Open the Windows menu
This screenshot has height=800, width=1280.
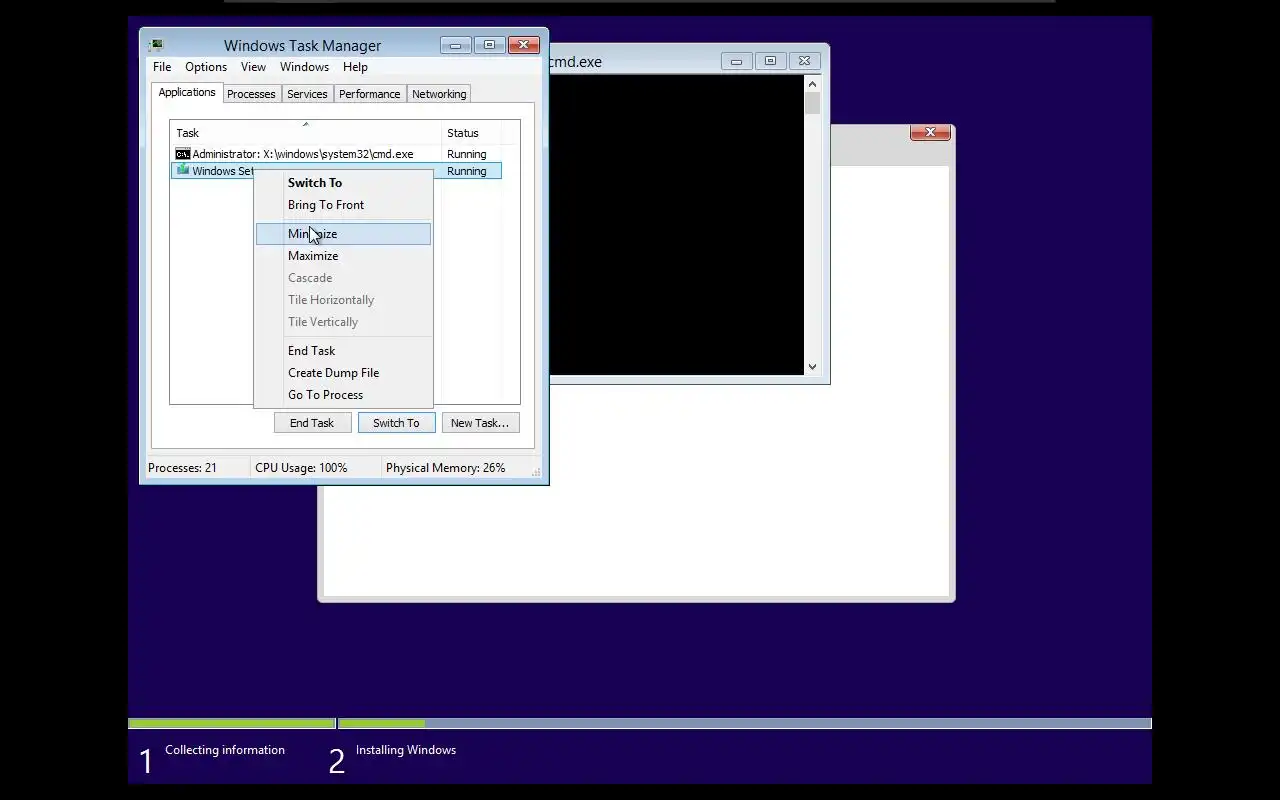[304, 67]
